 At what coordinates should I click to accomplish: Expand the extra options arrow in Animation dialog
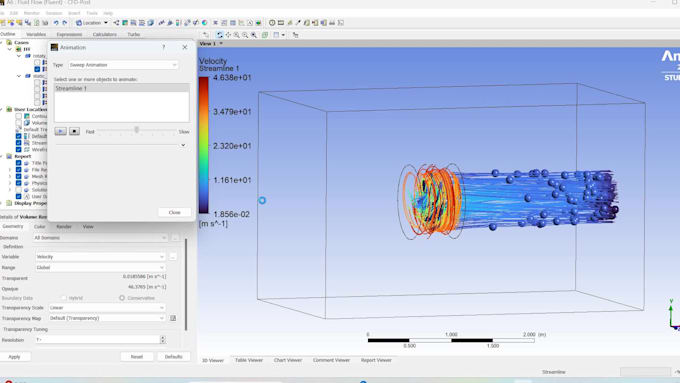point(183,145)
